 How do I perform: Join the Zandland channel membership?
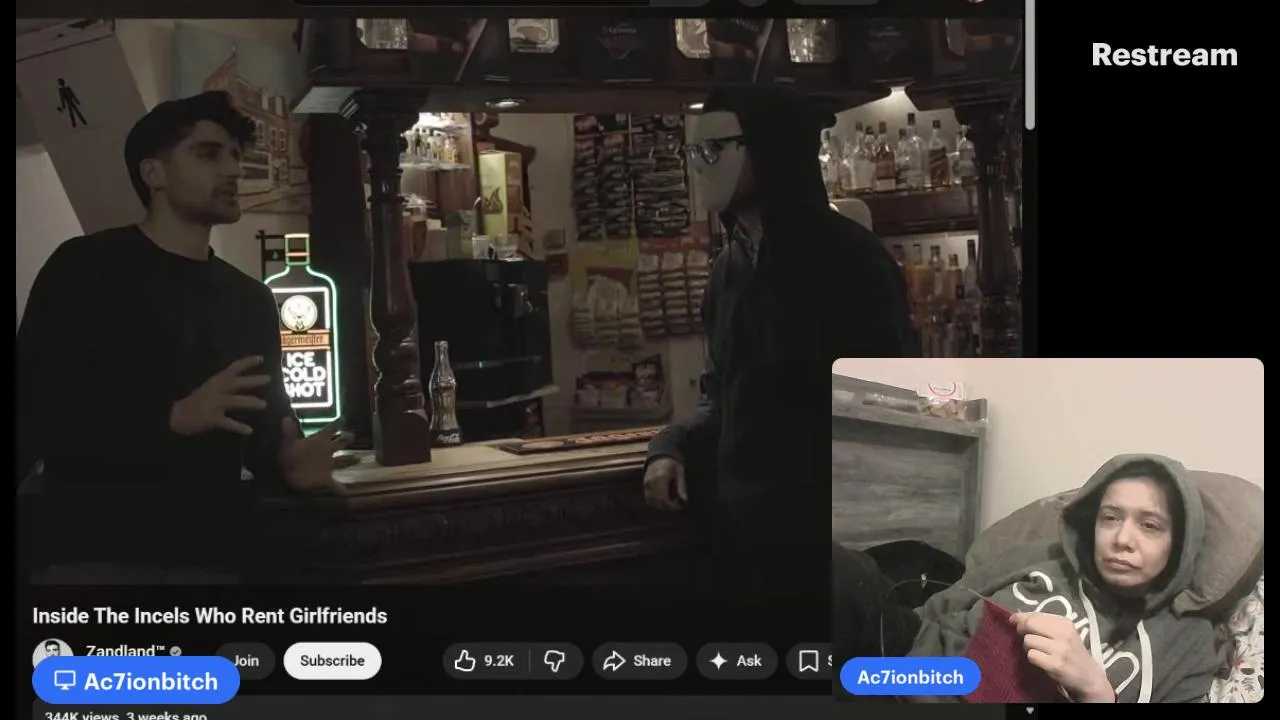[246, 661]
